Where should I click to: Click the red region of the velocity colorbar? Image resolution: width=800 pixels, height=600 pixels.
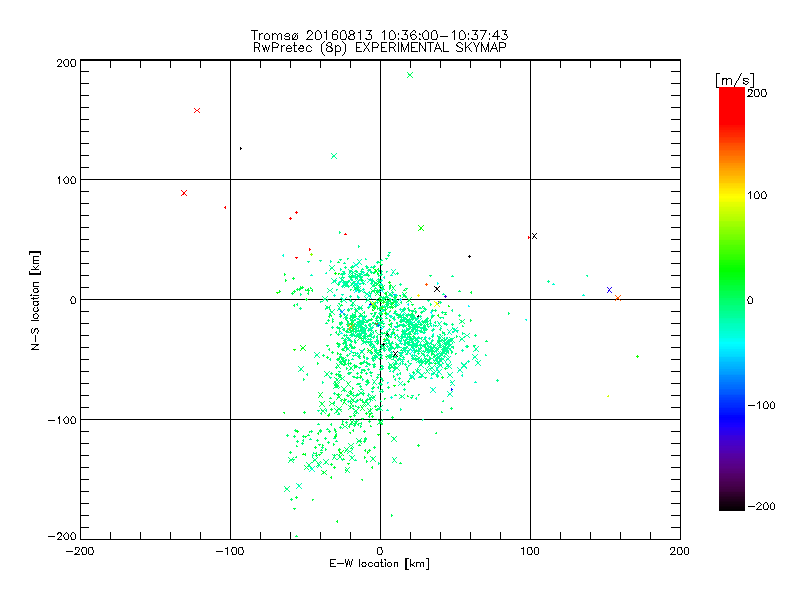pyautogui.click(x=732, y=107)
